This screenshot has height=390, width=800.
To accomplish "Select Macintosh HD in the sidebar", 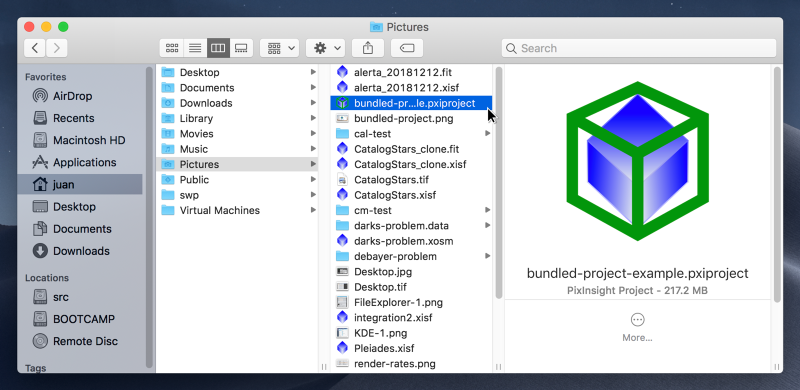I will pos(80,140).
